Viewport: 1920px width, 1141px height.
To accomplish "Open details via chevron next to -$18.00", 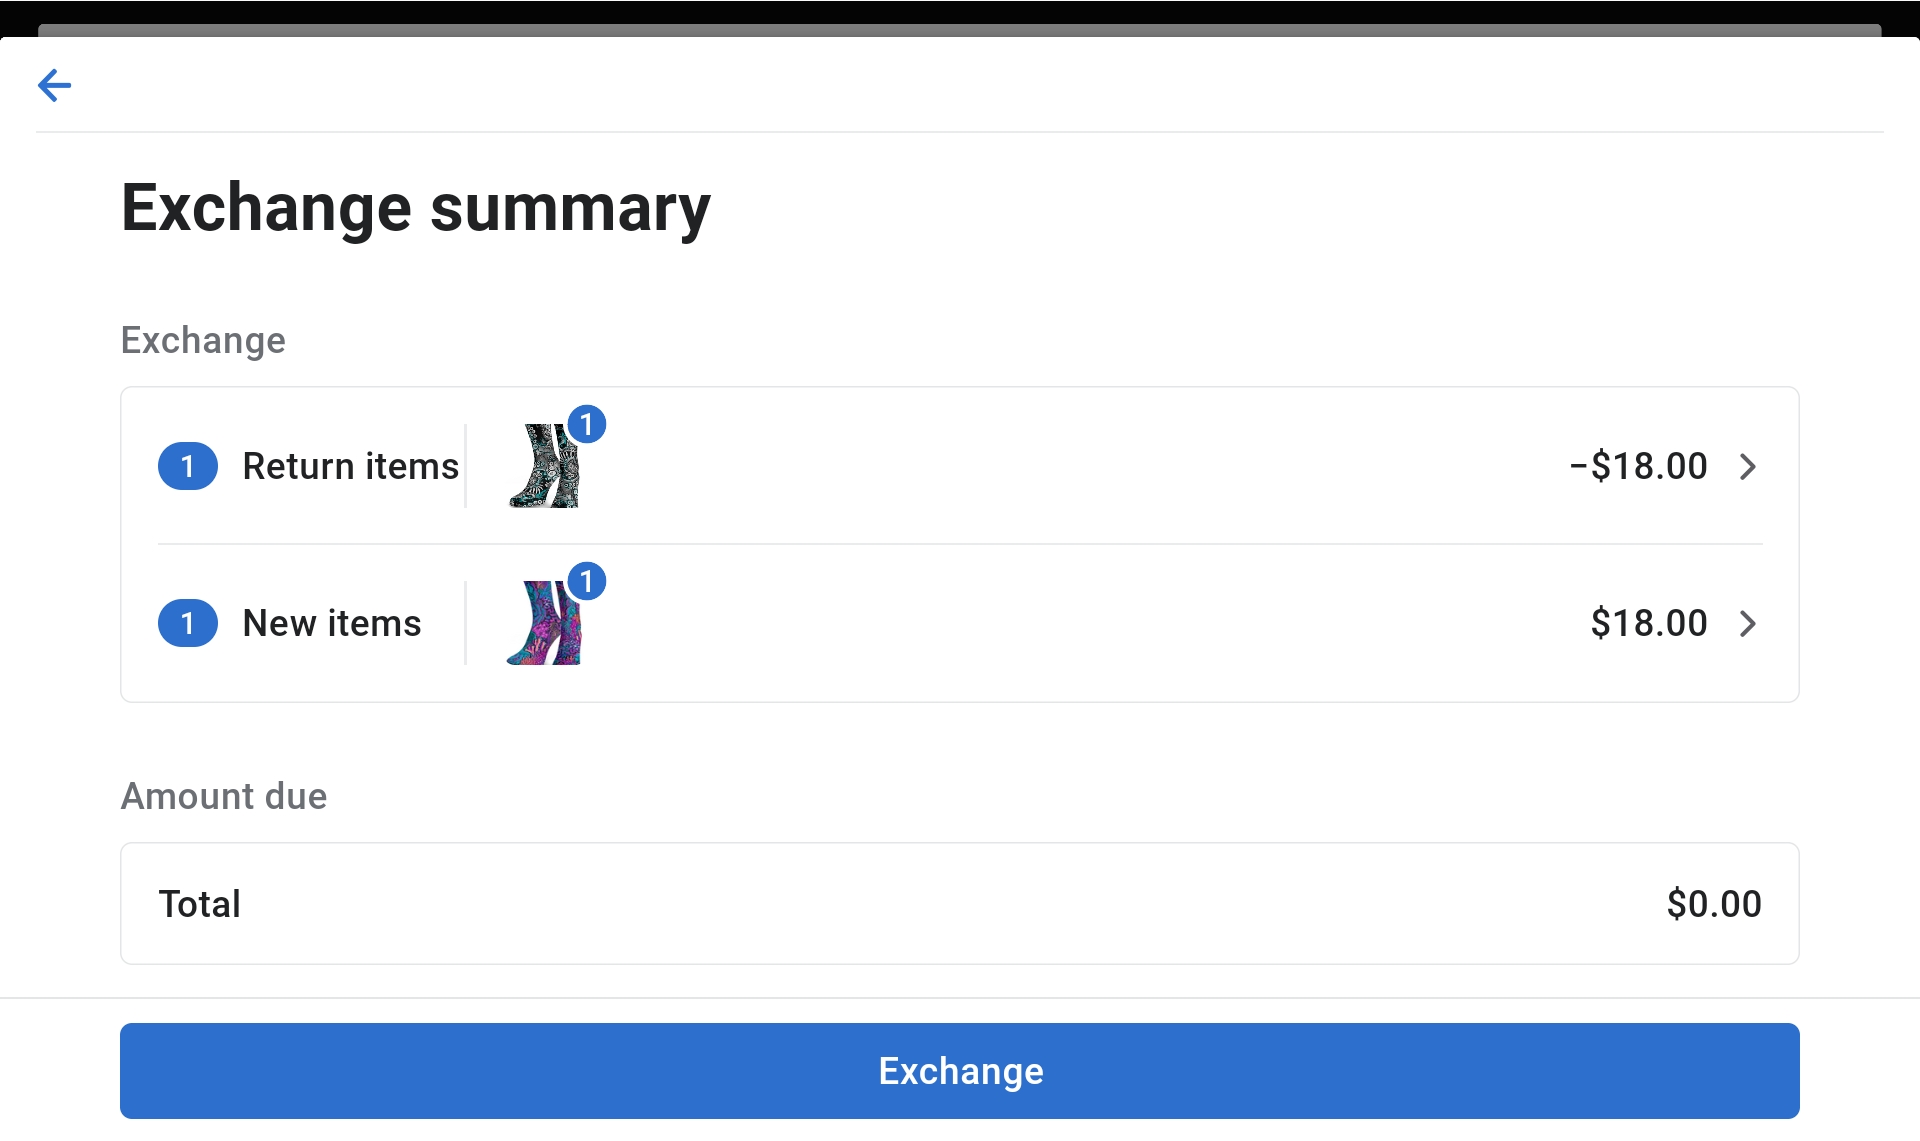I will [1748, 466].
